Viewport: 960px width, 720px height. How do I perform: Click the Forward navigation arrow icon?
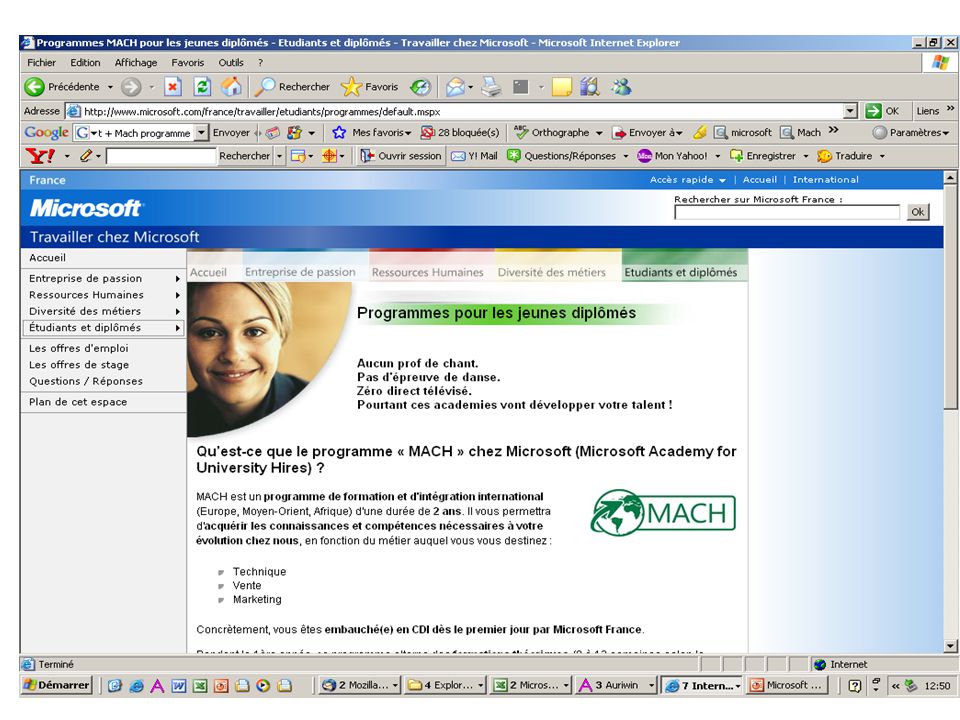130,87
